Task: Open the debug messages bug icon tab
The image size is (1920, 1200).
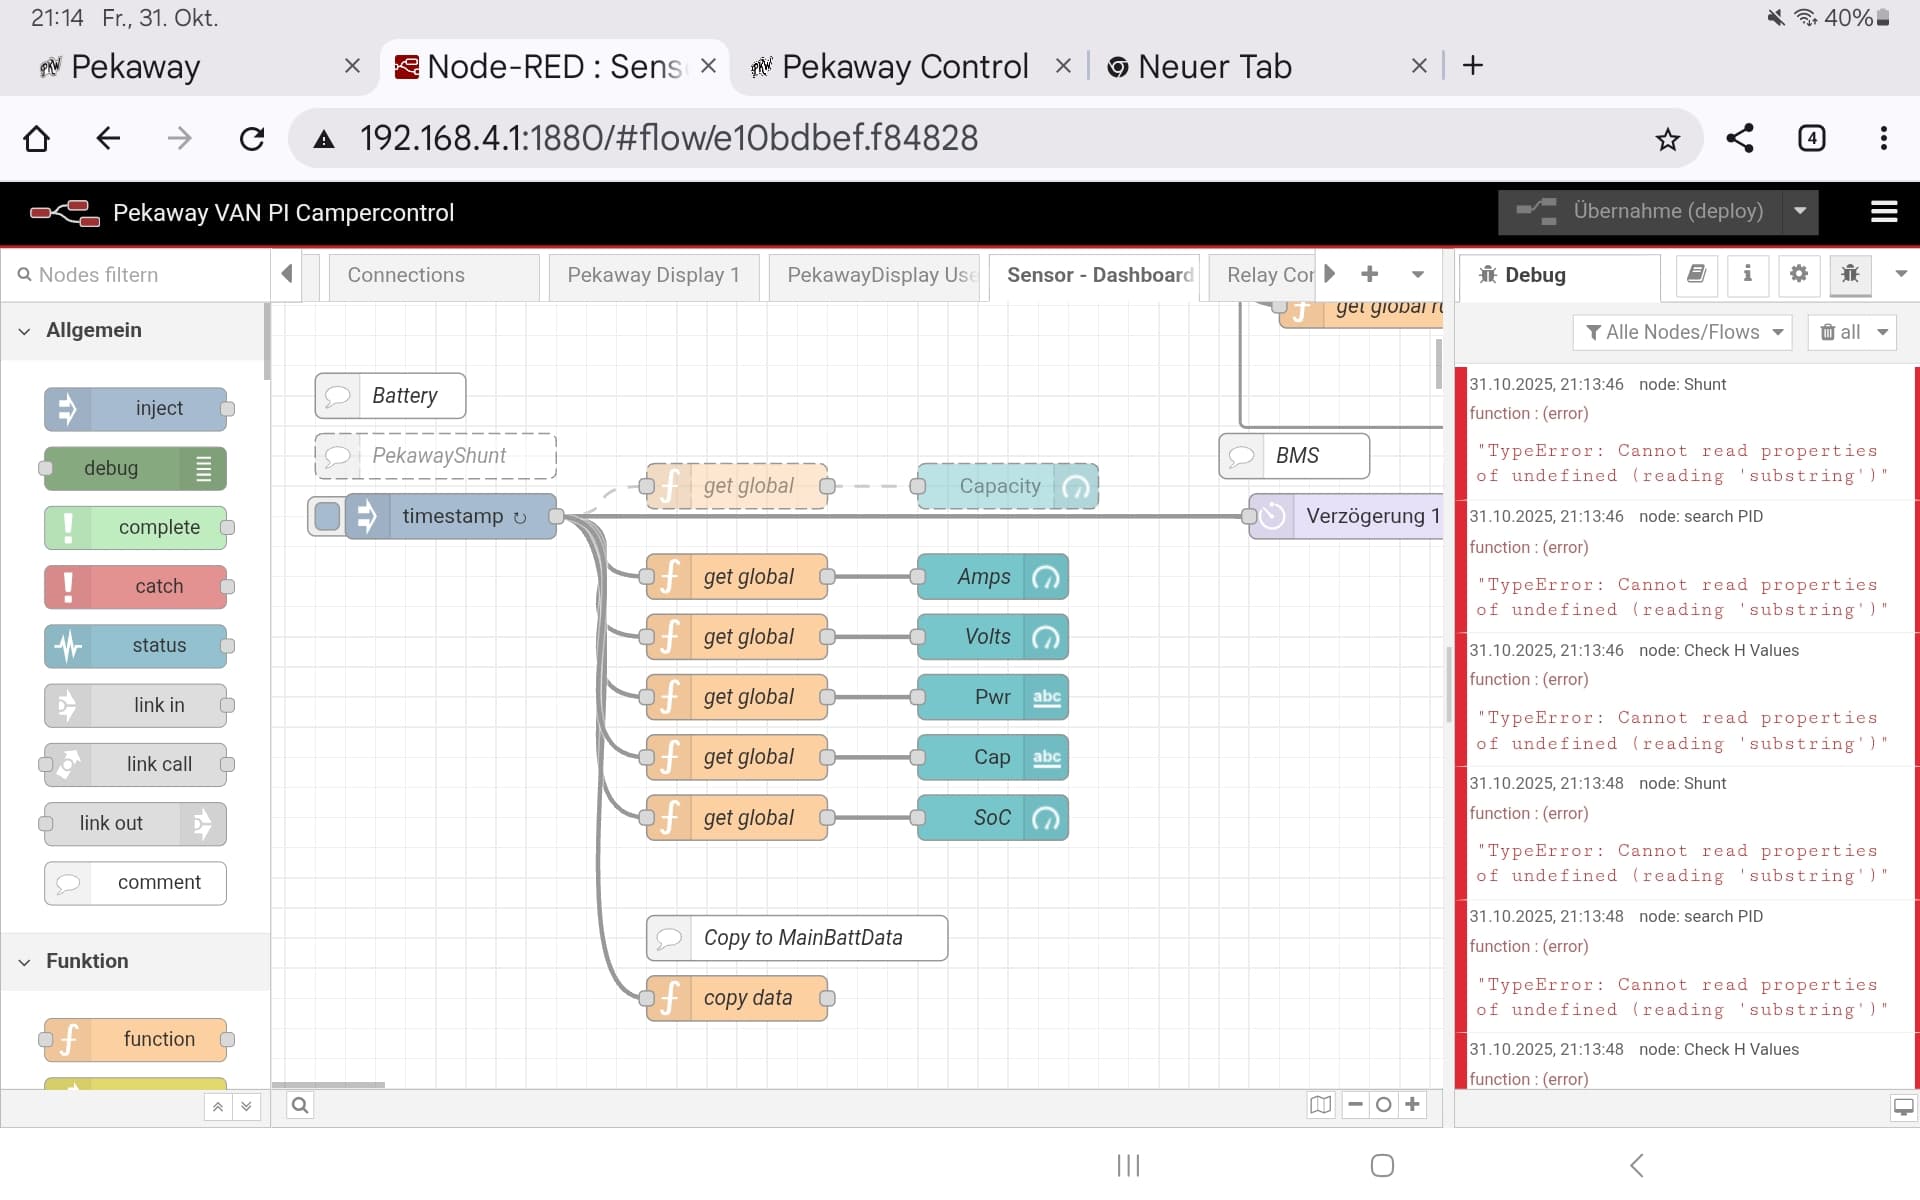Action: pyautogui.click(x=1849, y=274)
